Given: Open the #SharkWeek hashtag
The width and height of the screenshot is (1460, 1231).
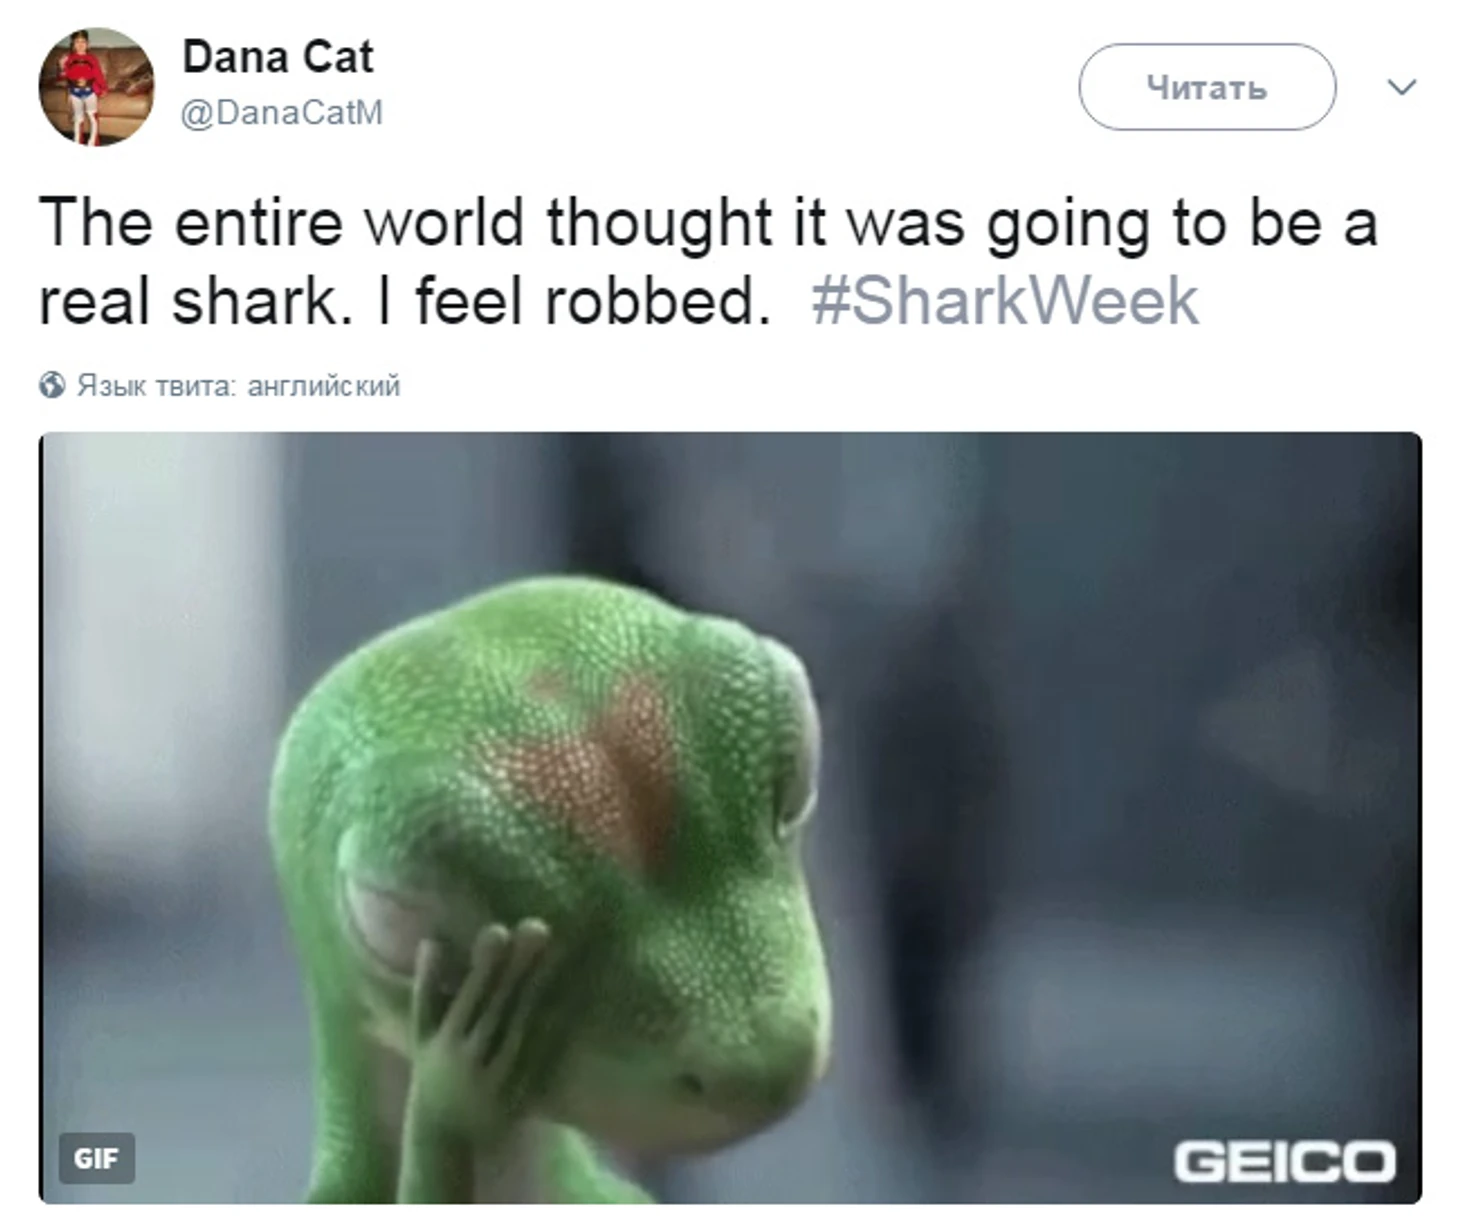Looking at the screenshot, I should click(x=1005, y=301).
